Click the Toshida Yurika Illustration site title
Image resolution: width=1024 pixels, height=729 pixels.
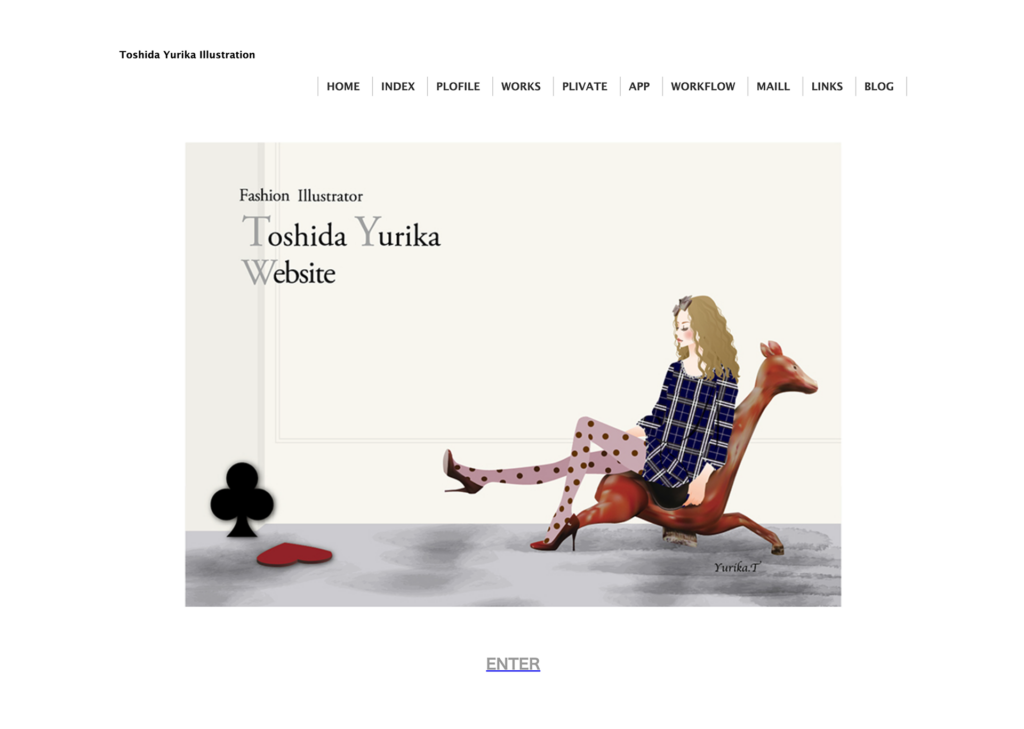coord(187,55)
